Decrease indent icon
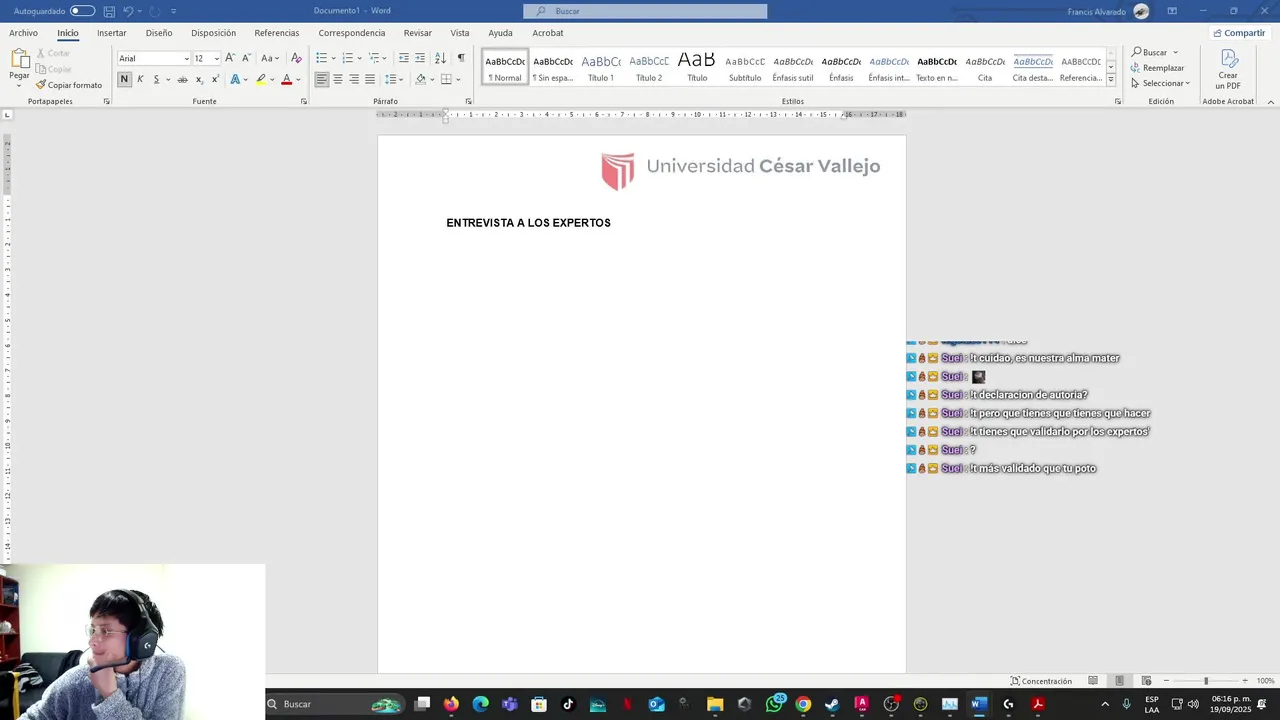Viewport: 1280px width, 720px height. coord(404,58)
